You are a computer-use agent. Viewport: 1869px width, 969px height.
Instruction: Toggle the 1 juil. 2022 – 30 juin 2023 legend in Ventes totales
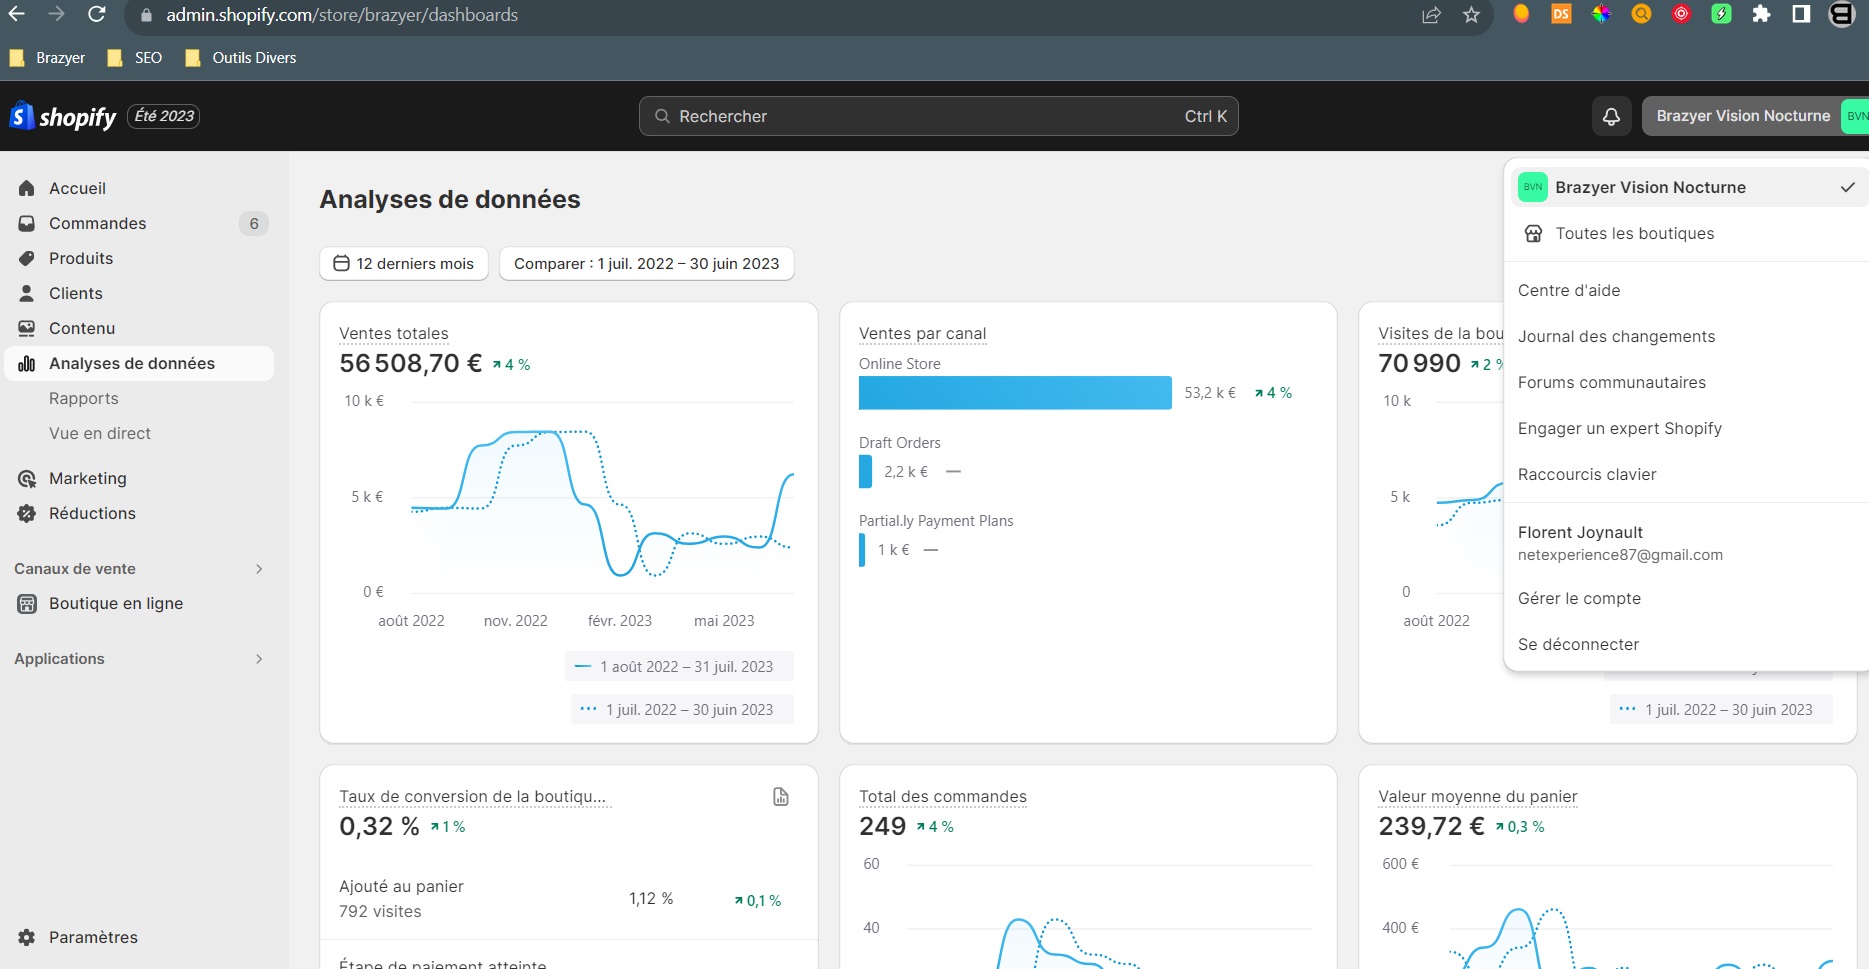coord(682,709)
